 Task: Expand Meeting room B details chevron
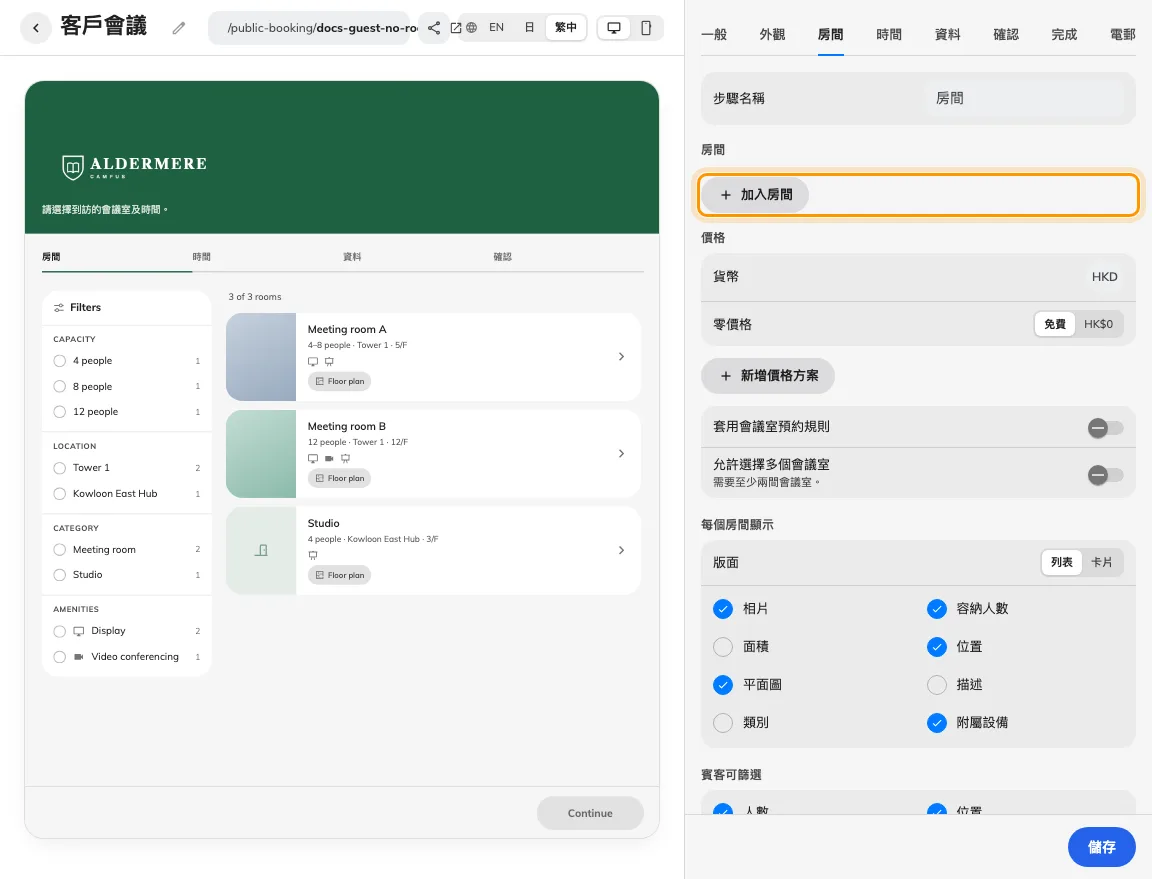(622, 454)
